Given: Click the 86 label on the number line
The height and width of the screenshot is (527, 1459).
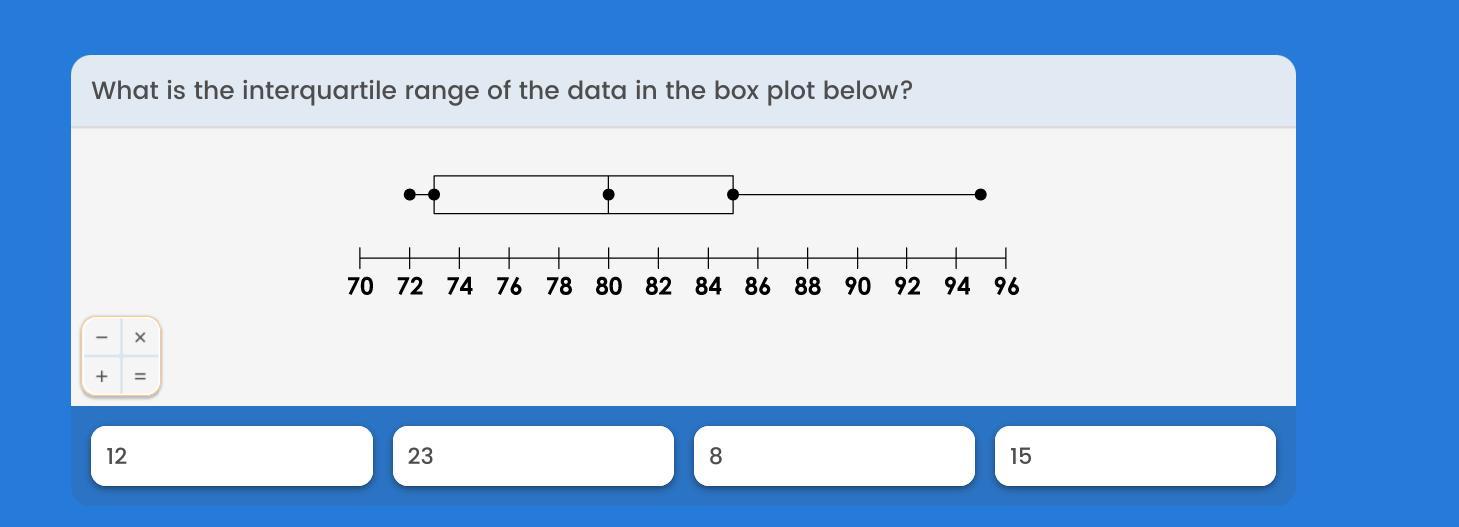Looking at the screenshot, I should (758, 287).
